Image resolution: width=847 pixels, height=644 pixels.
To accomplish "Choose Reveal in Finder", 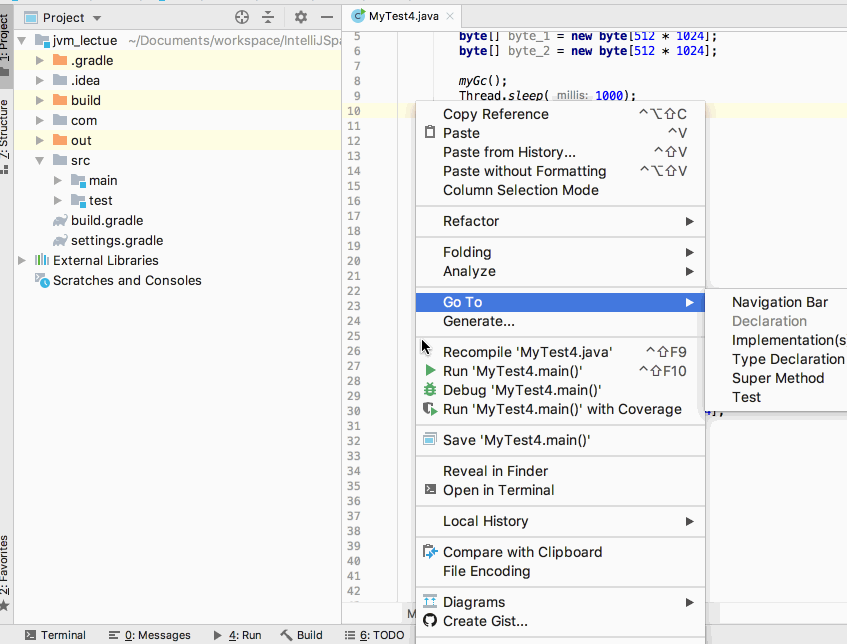I will [x=560, y=471].
